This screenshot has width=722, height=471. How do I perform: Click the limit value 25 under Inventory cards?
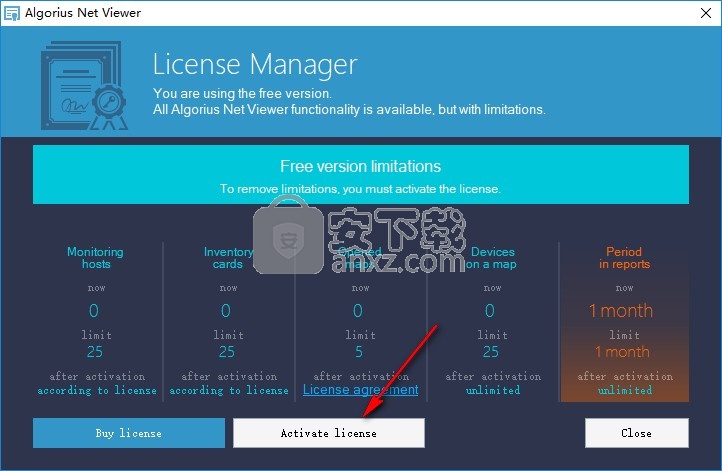(x=227, y=352)
